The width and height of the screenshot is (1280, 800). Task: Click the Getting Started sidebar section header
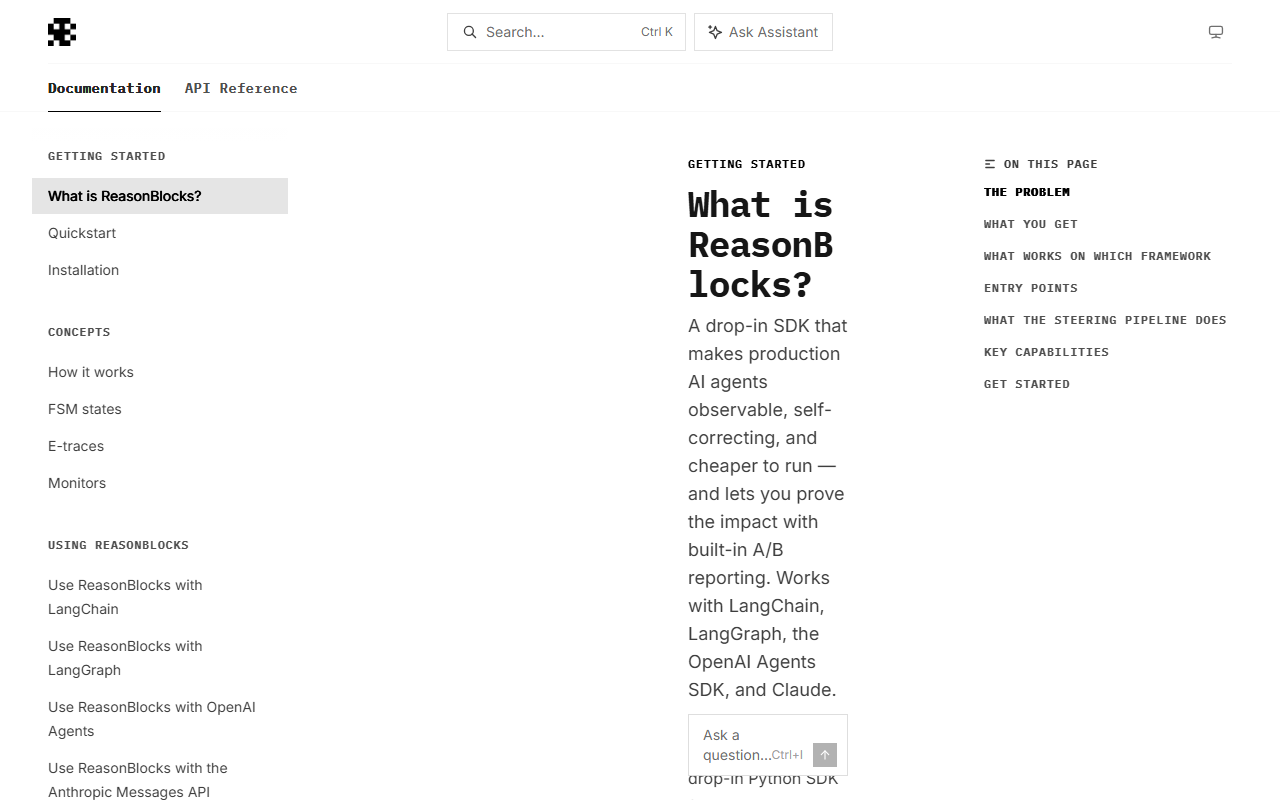click(x=107, y=156)
